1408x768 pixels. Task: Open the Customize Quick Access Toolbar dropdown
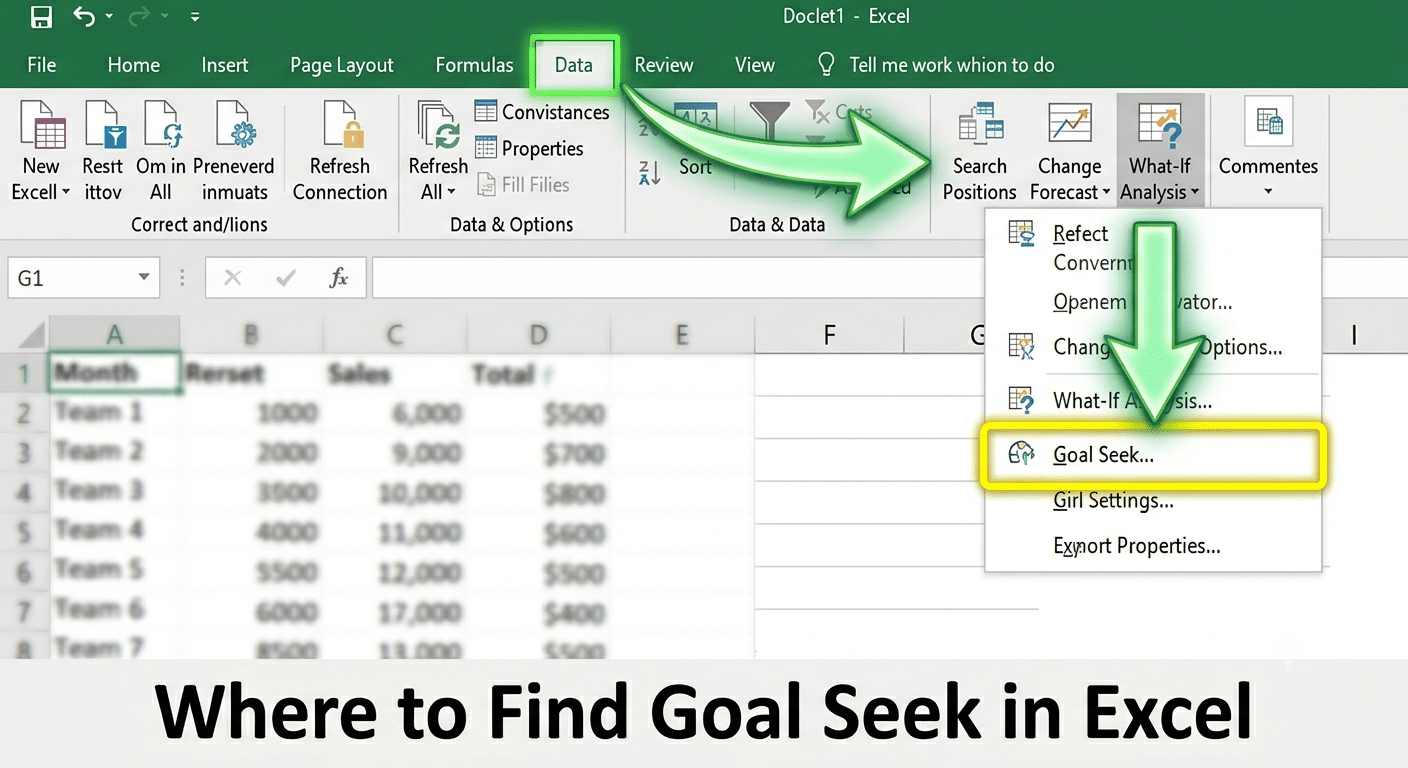pos(195,18)
